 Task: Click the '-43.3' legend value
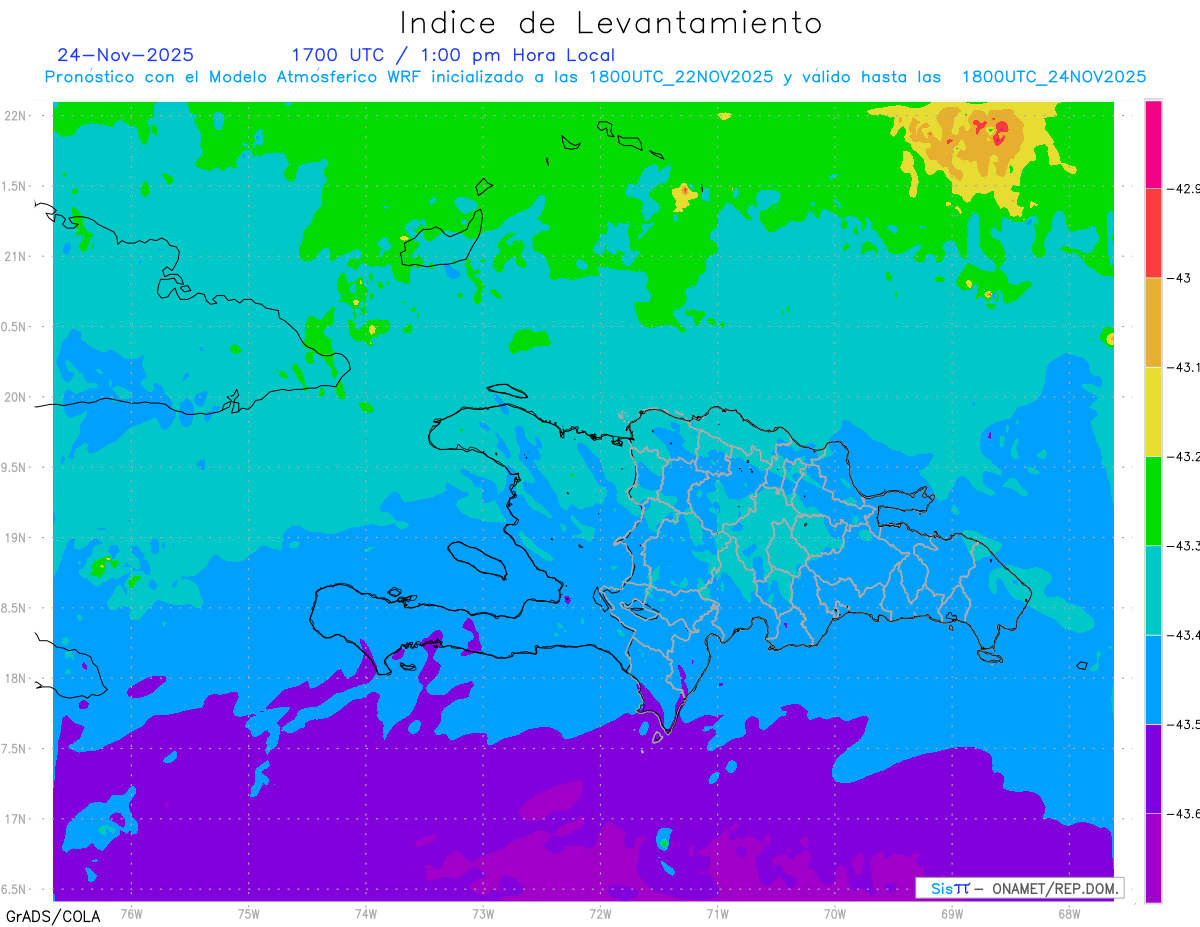pos(1184,545)
